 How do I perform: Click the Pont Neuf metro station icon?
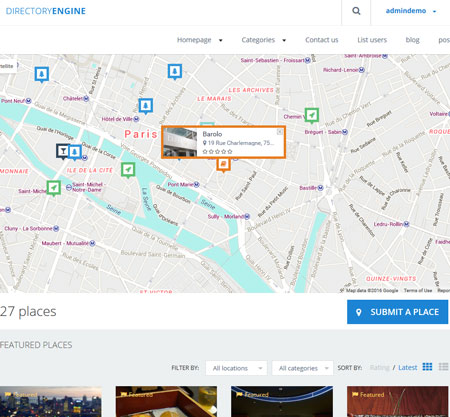(29, 101)
